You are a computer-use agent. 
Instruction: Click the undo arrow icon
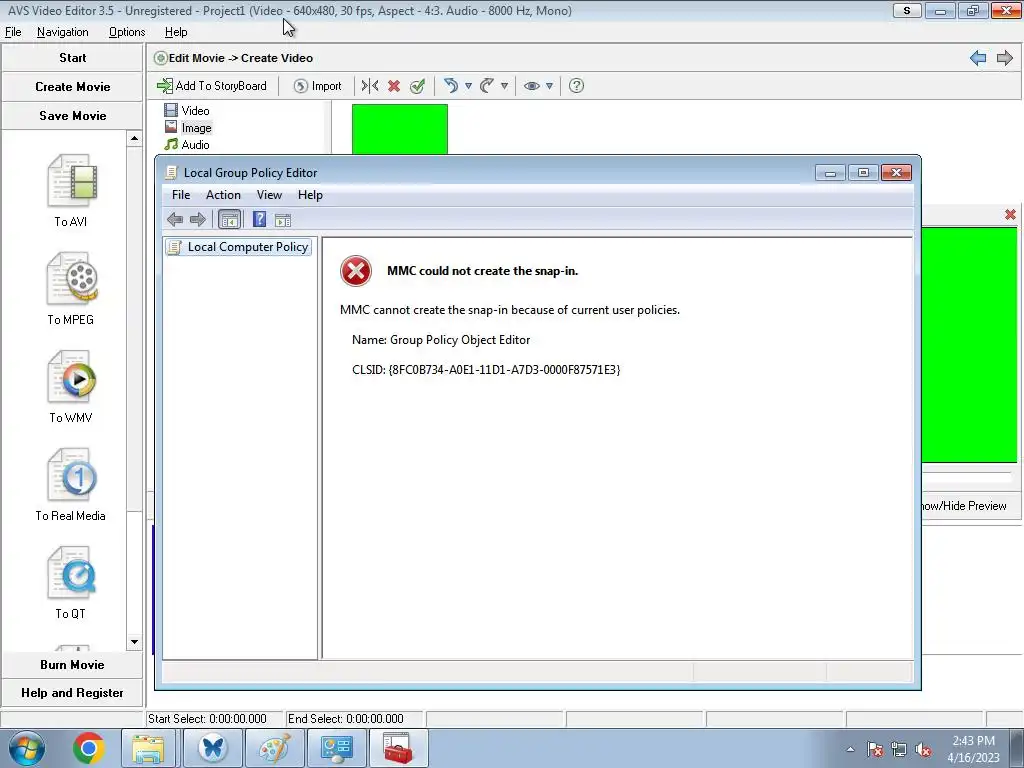(451, 86)
